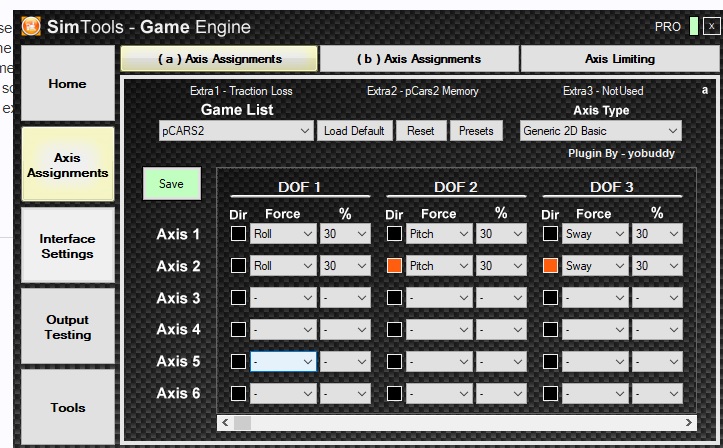723x448 pixels.
Task: Open Axis 1 DOF 1 Roll force dropdown
Action: click(x=283, y=234)
